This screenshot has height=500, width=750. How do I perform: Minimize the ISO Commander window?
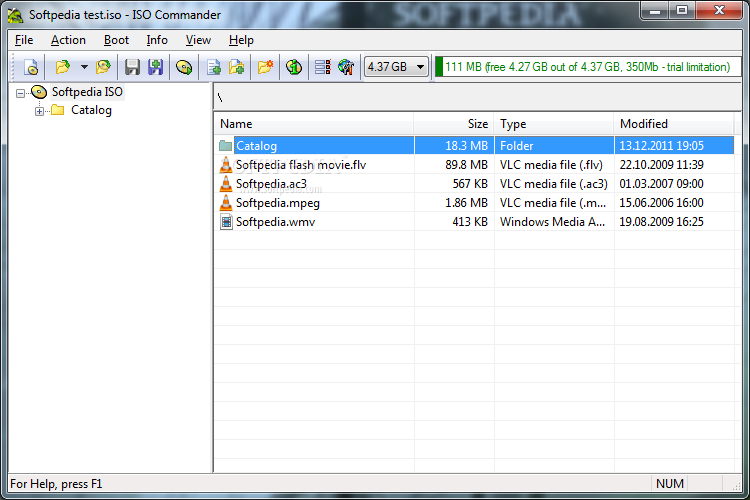655,11
